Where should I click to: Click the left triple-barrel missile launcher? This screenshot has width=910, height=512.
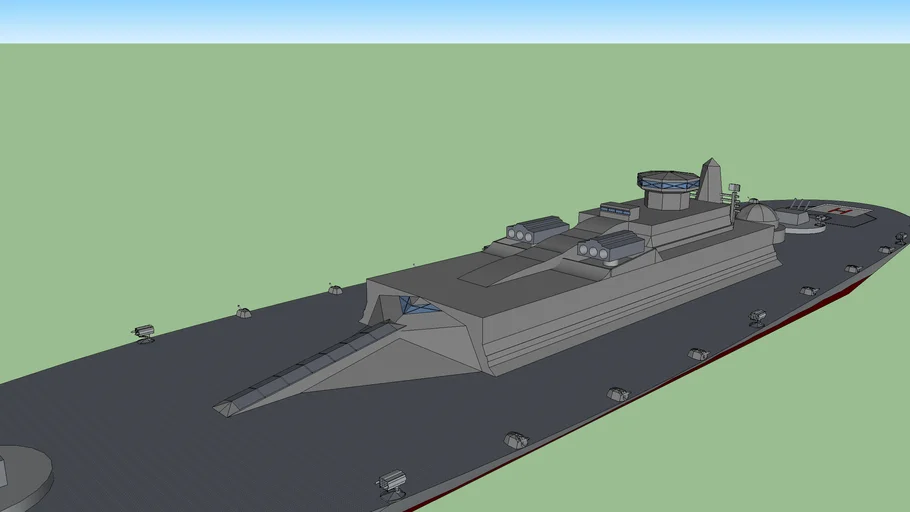coord(536,230)
